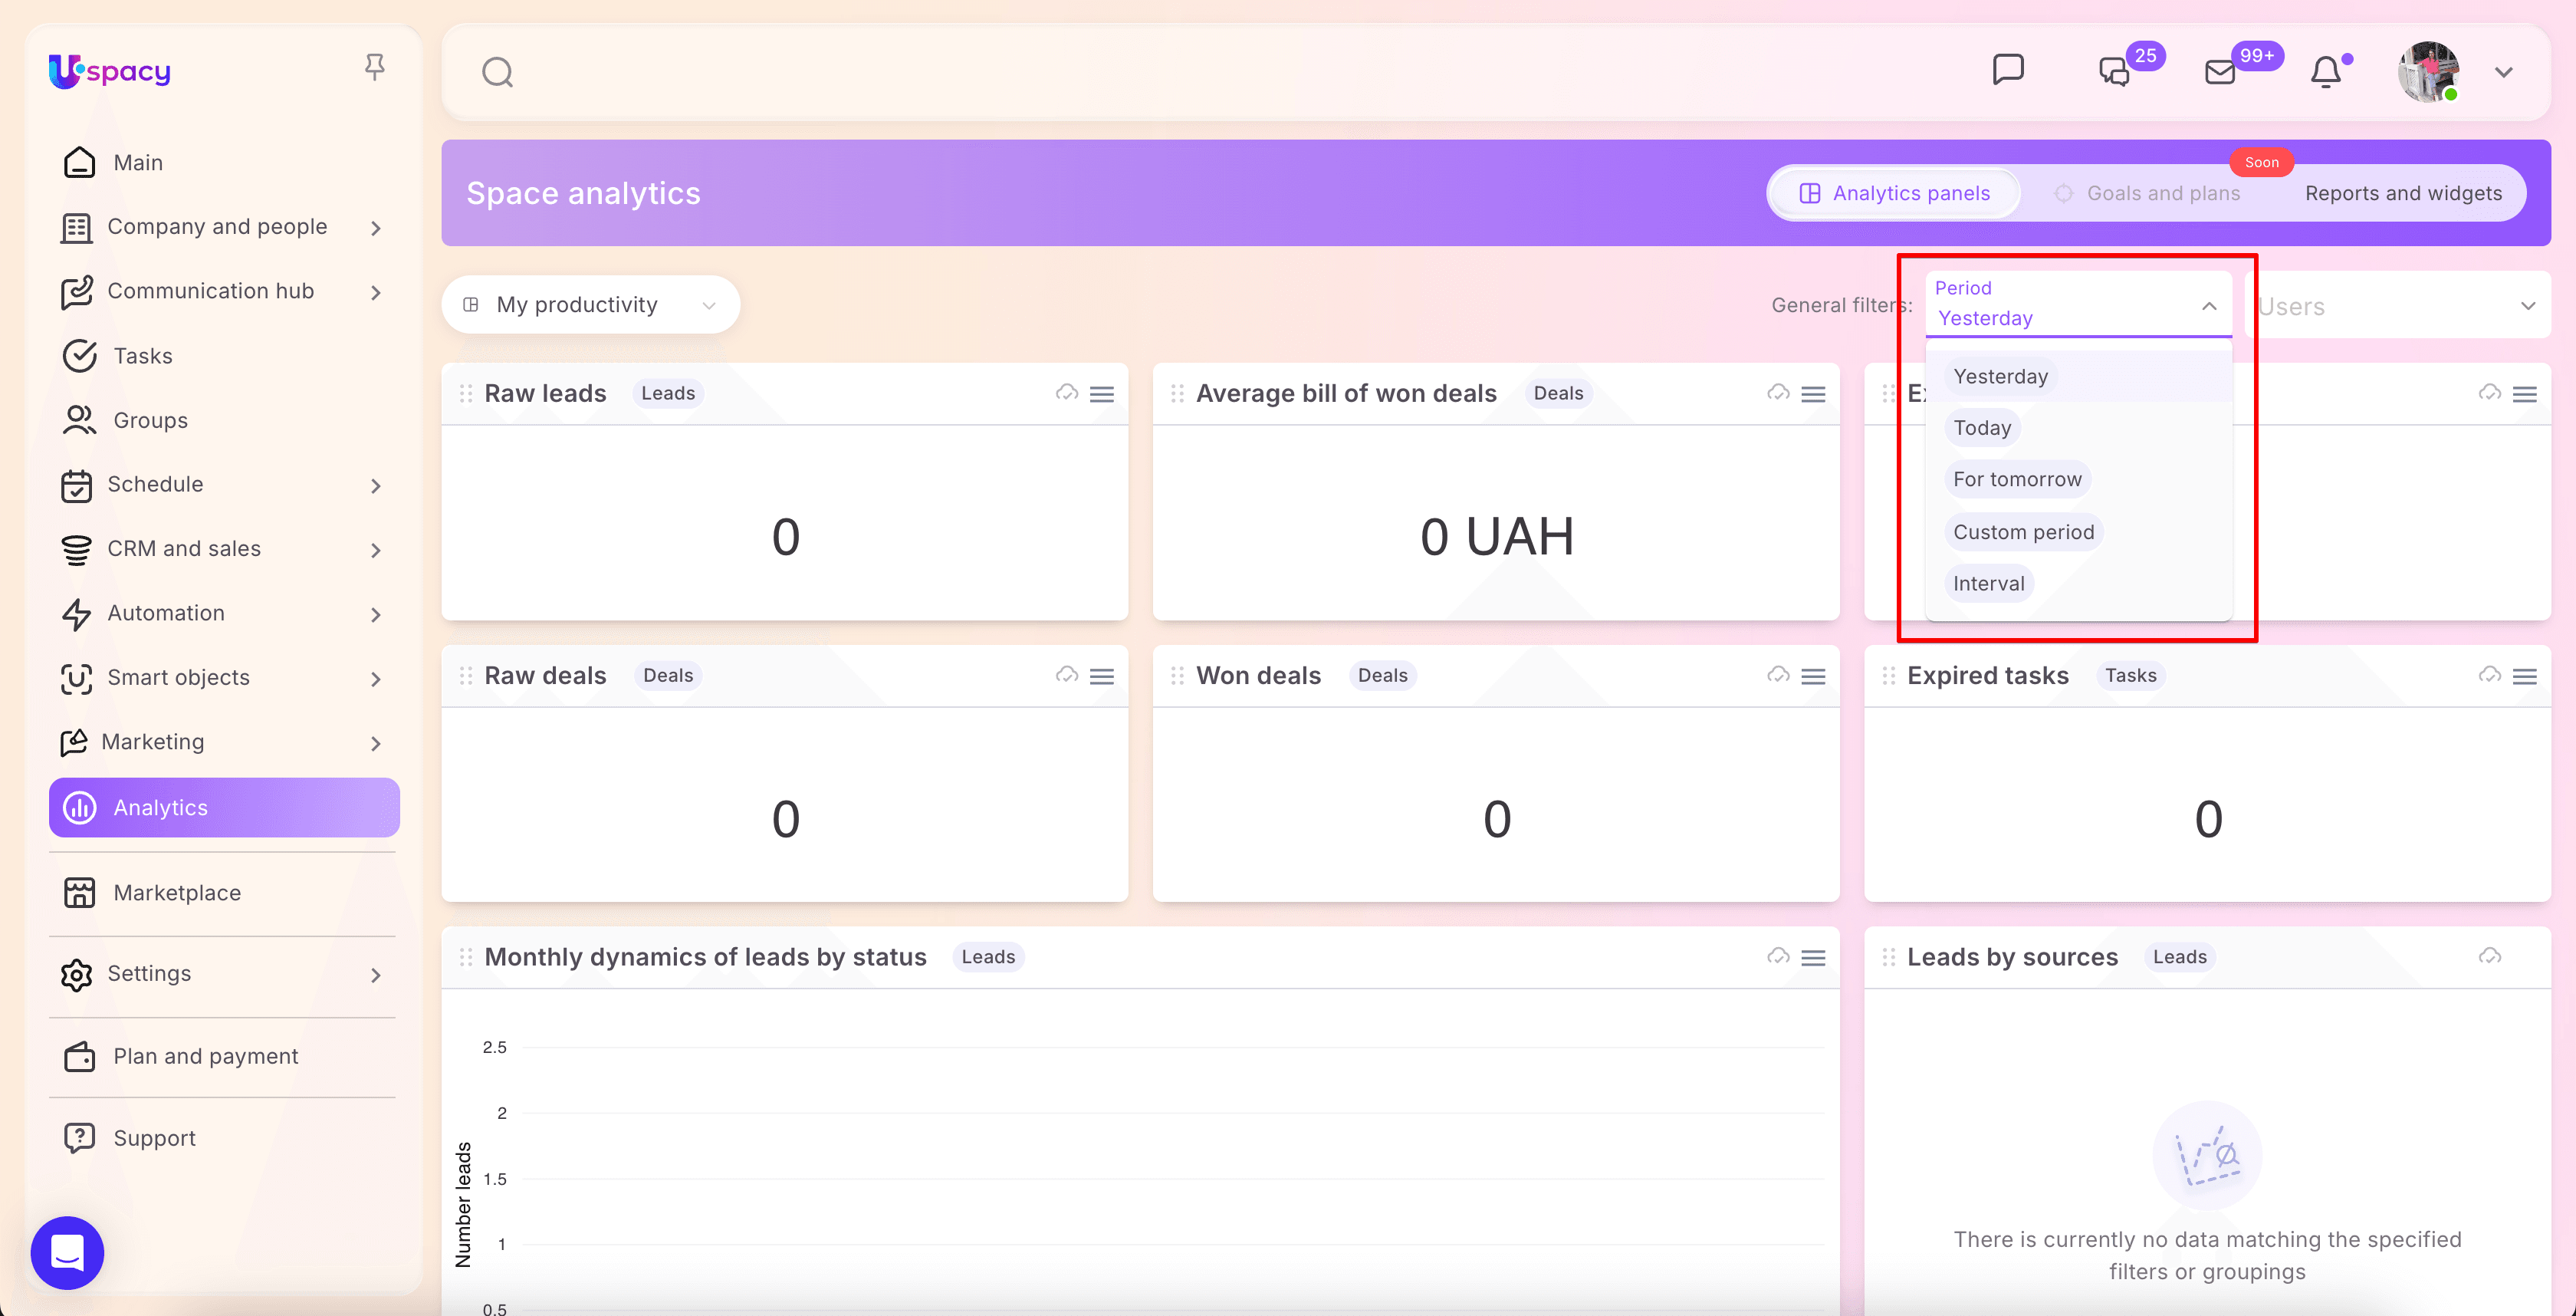Open the Raw deals widget menu
2576x1316 pixels.
[x=1102, y=676]
